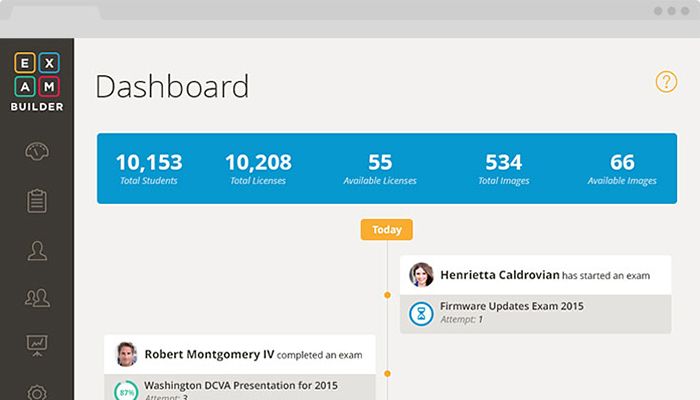
Task: Open the exams clipboard icon in sidebar
Action: (38, 200)
